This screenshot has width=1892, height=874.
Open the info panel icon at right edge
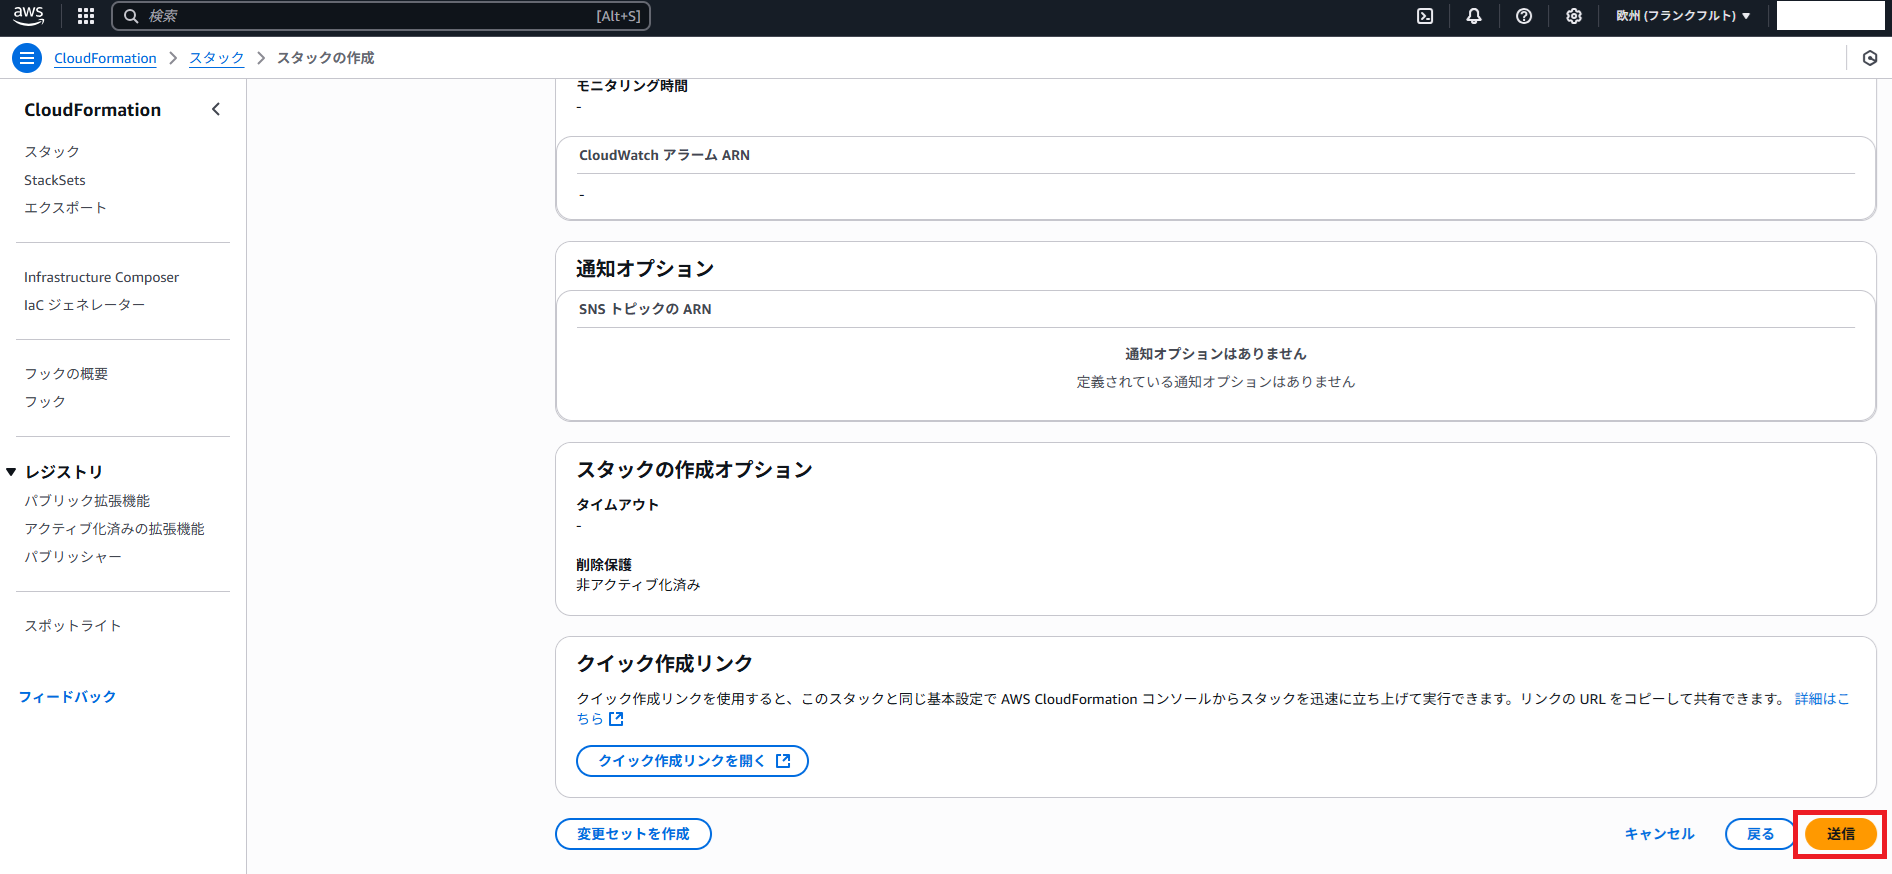coord(1870,58)
